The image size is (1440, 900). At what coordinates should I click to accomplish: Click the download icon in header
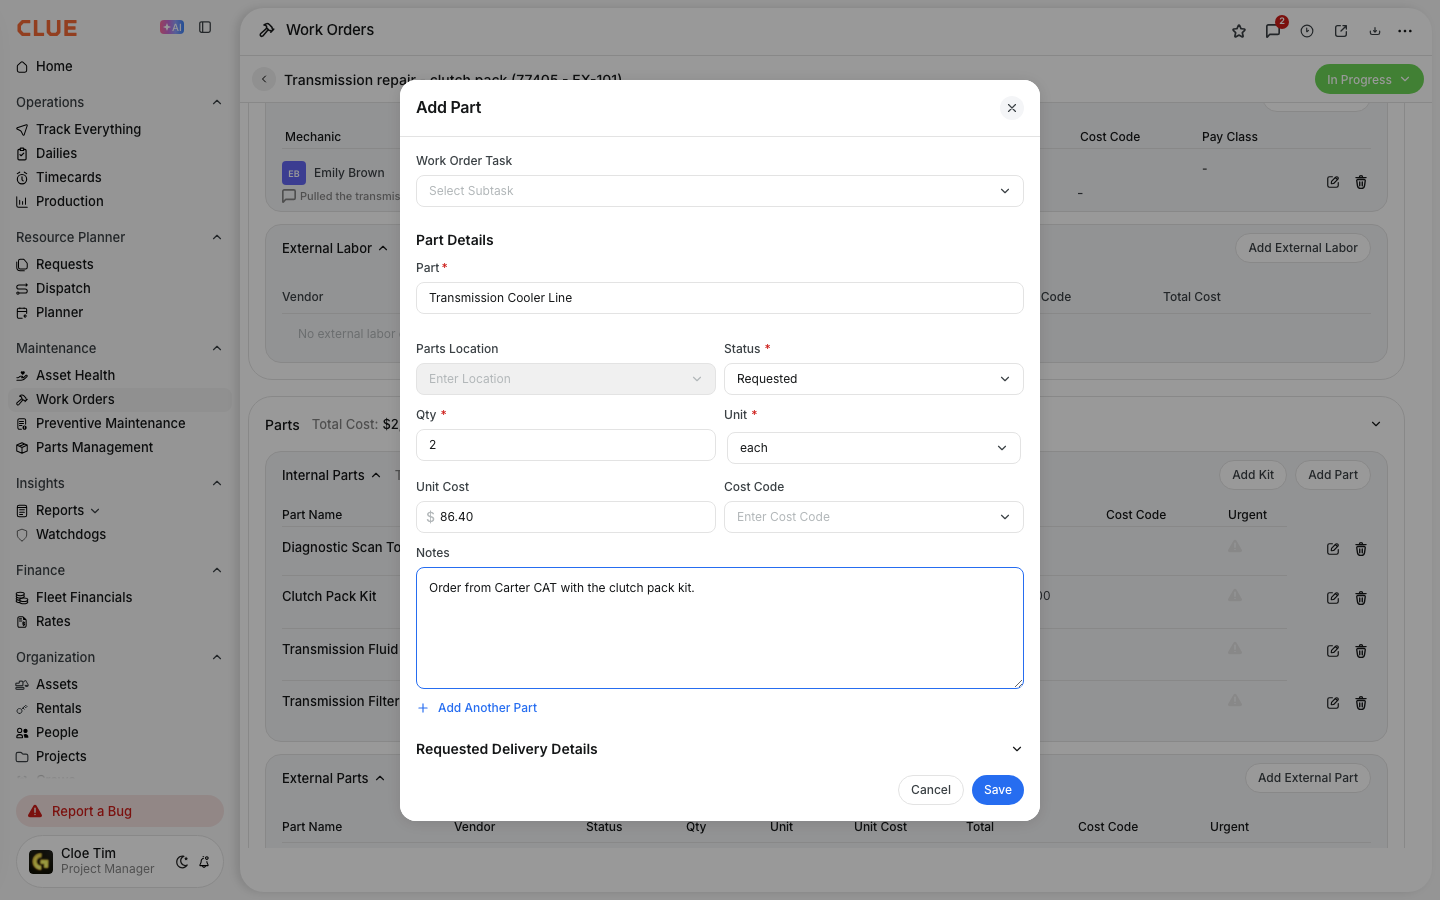click(1375, 31)
